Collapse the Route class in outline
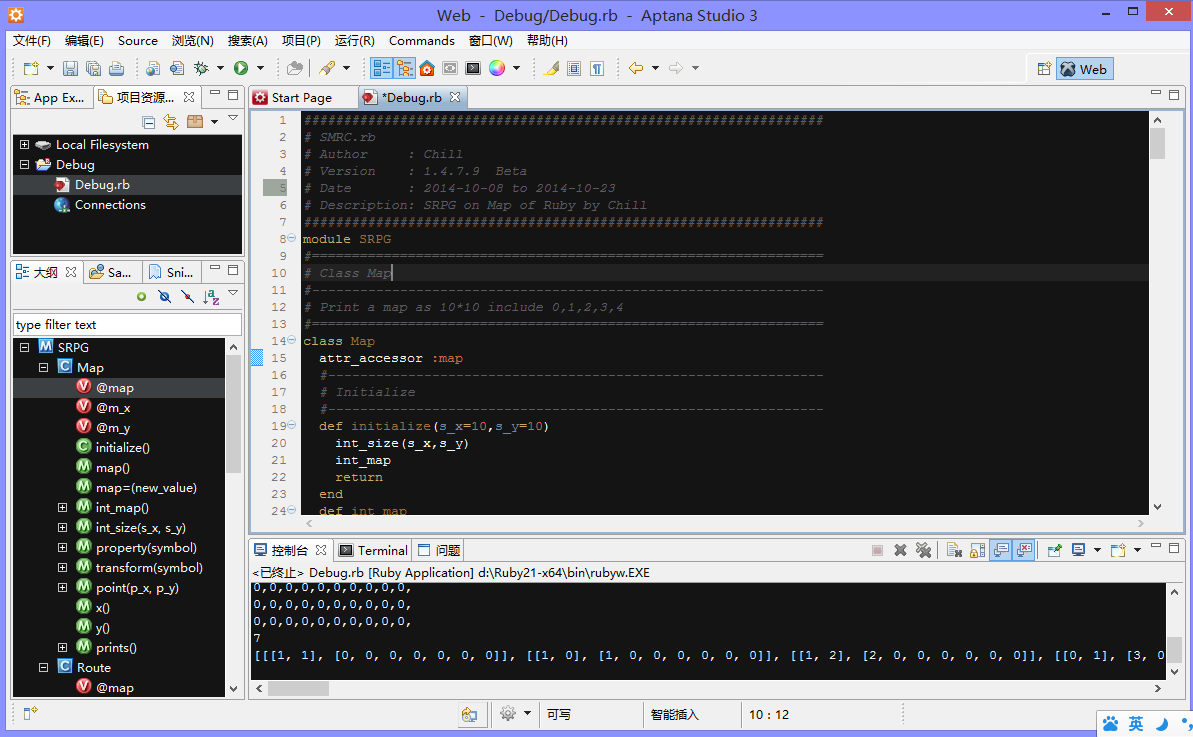 point(43,667)
